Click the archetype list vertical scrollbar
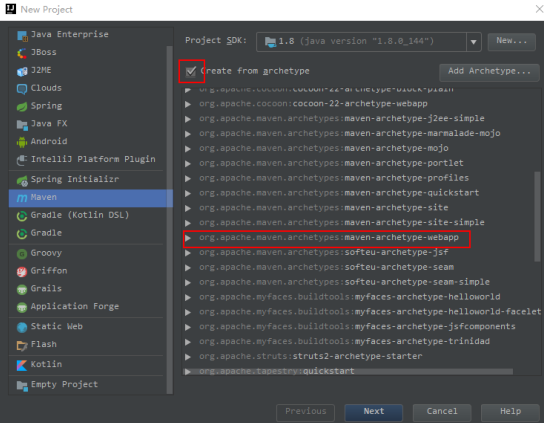Viewport: 544px width, 423px height. [537, 216]
